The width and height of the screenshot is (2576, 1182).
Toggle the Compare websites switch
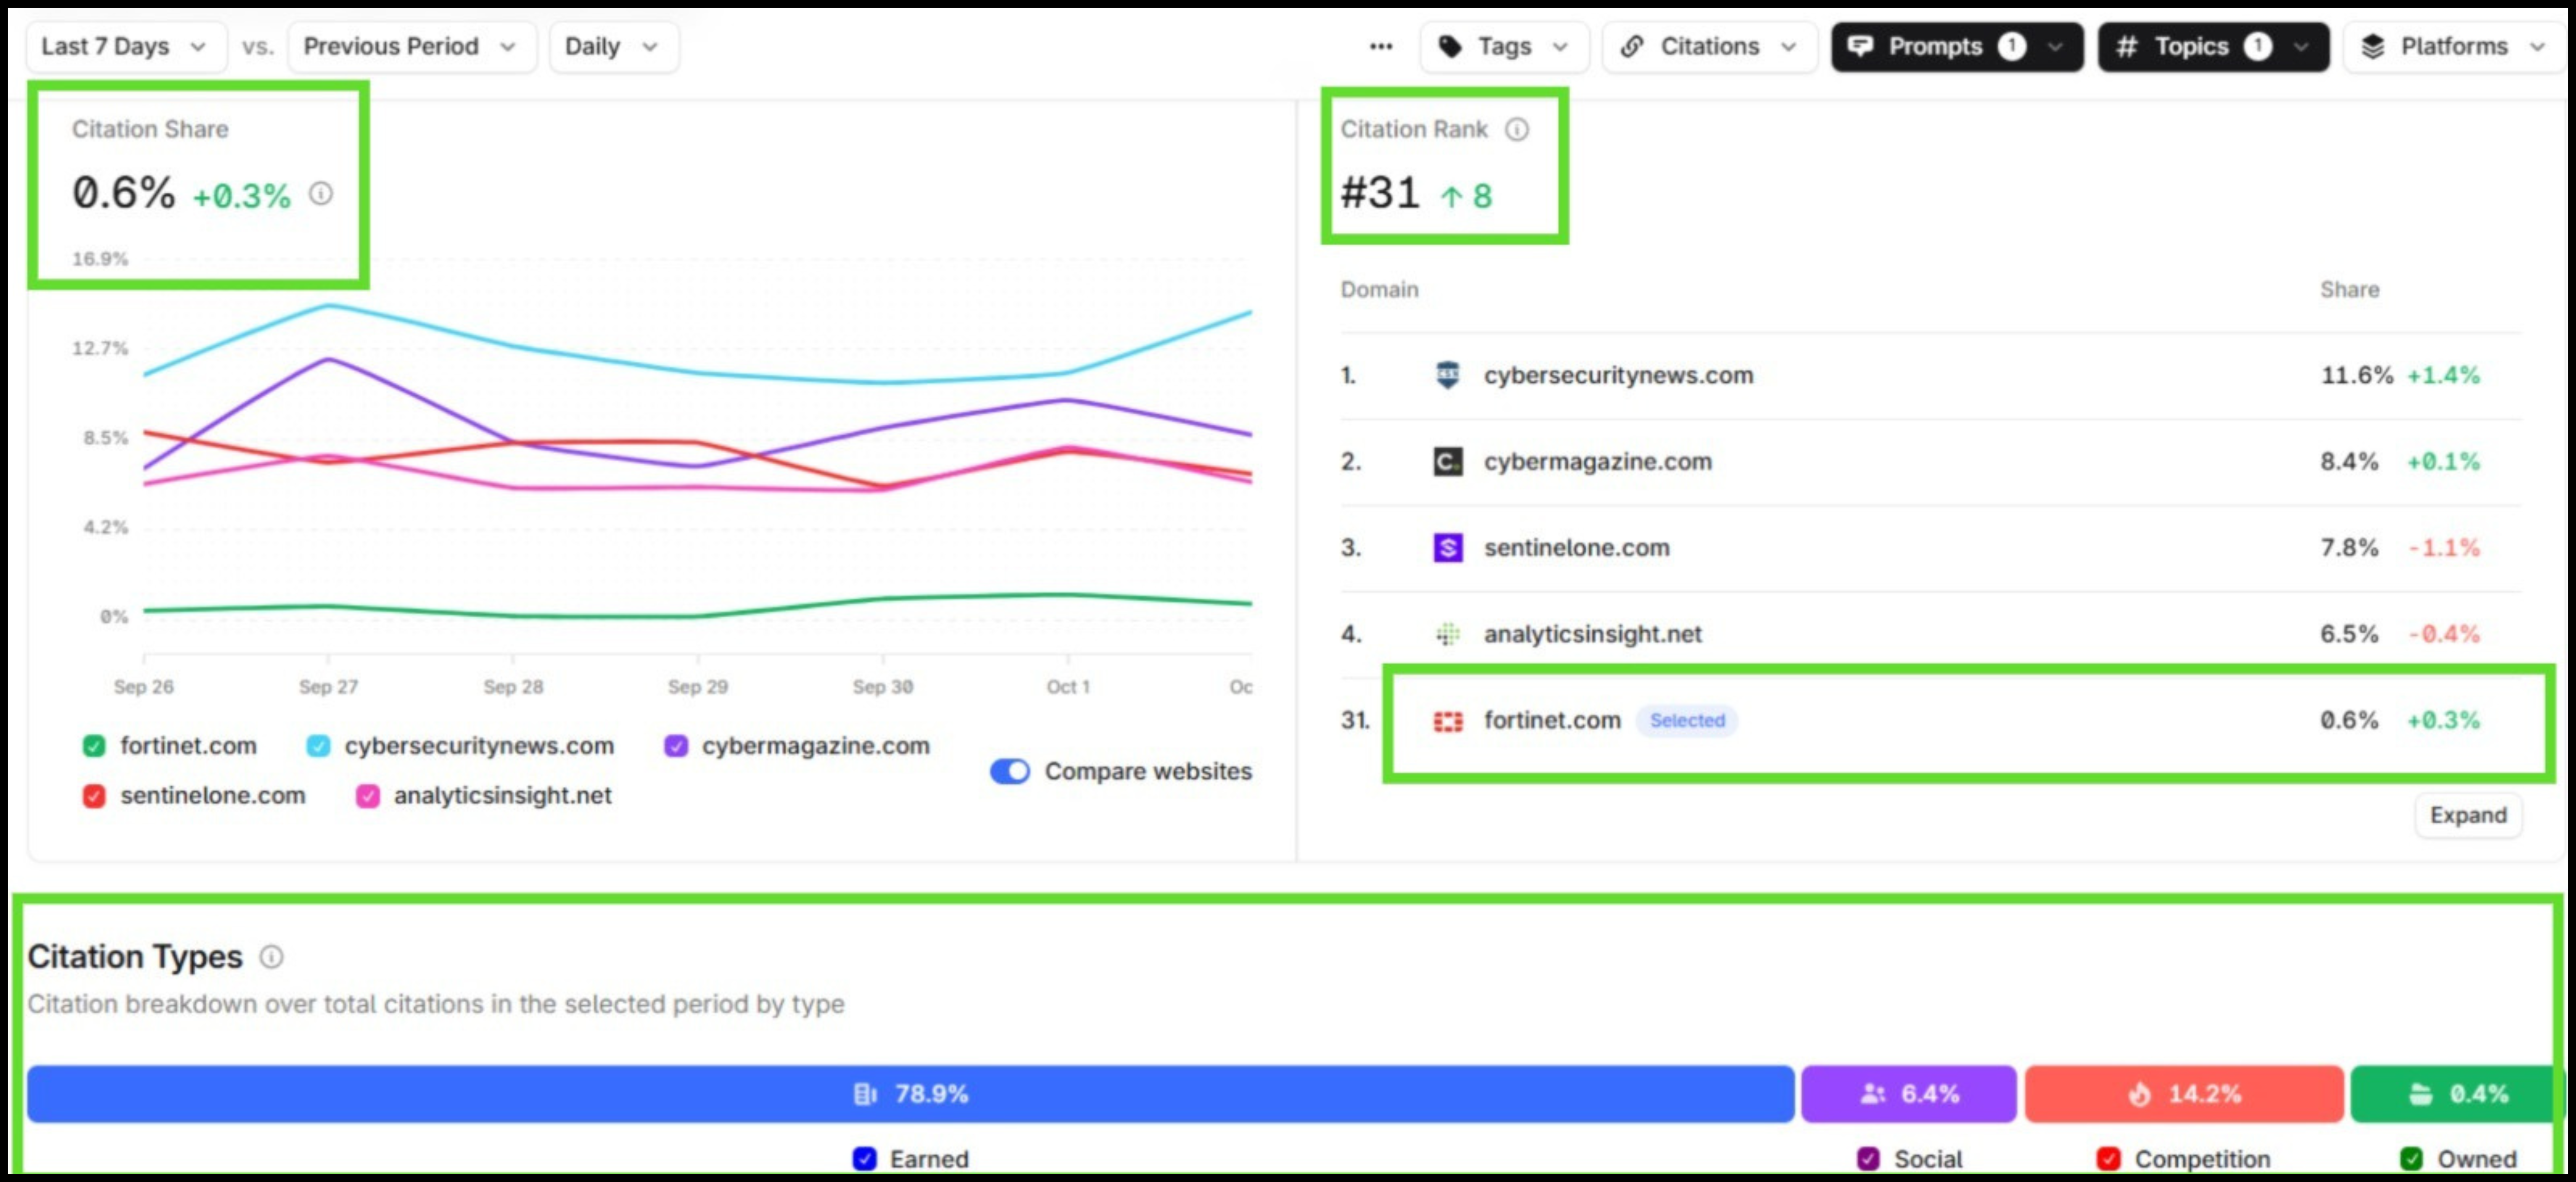pos(1009,771)
